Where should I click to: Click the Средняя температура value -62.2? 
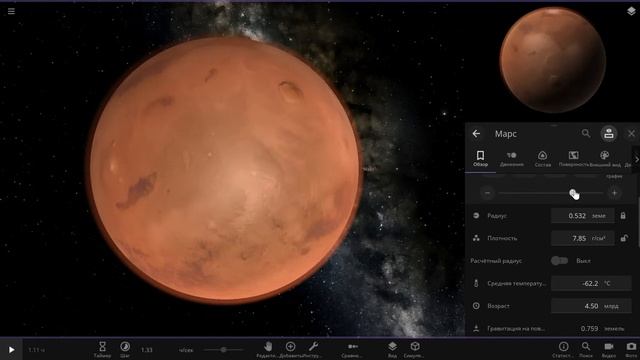[x=591, y=283]
